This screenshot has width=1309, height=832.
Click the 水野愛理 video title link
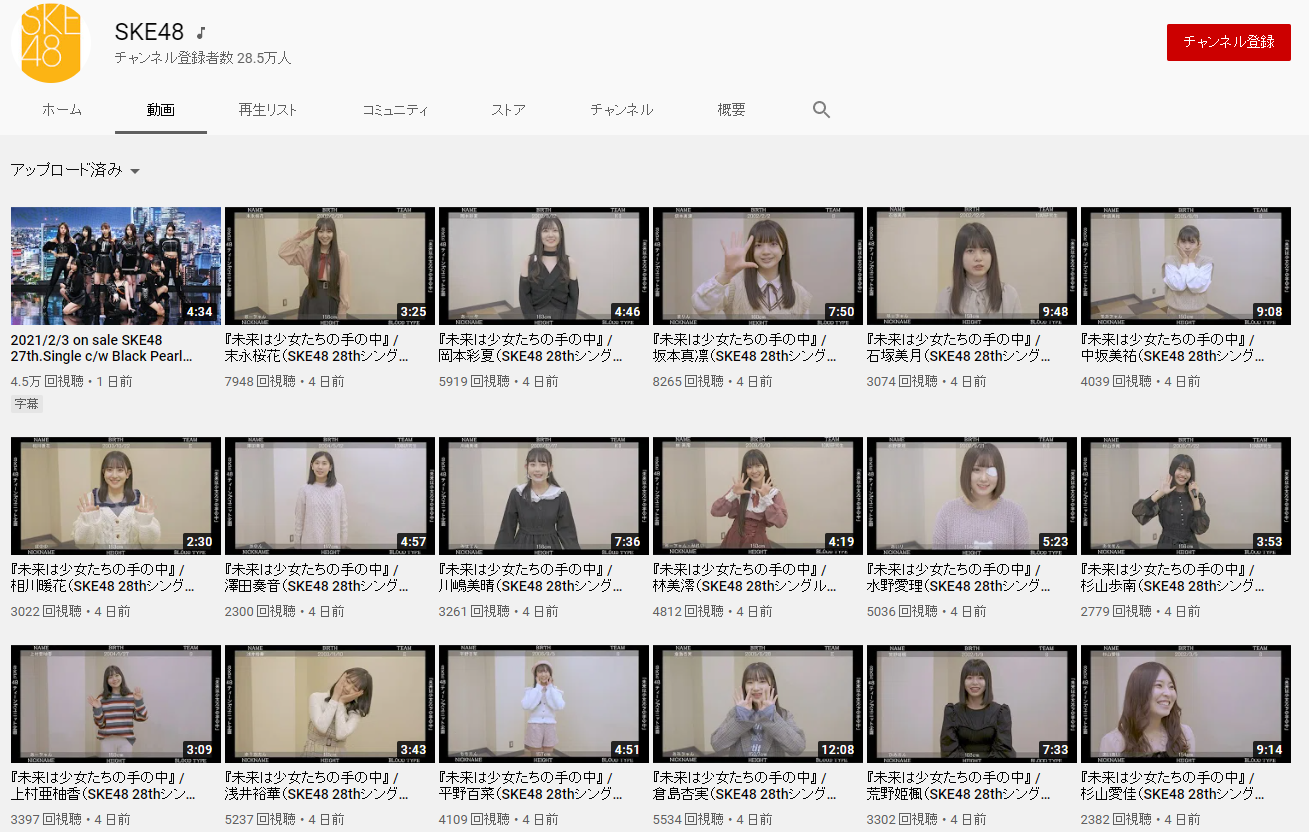coord(960,578)
